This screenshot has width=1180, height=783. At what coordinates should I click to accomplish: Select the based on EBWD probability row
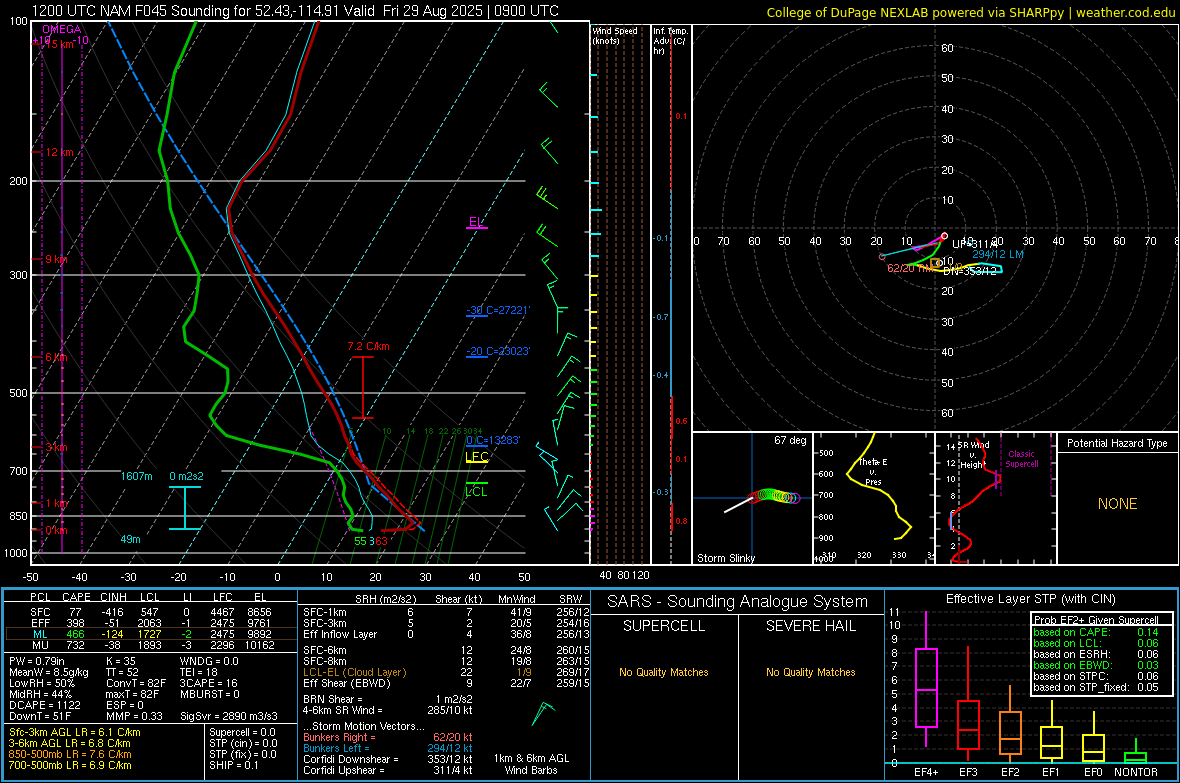1096,666
